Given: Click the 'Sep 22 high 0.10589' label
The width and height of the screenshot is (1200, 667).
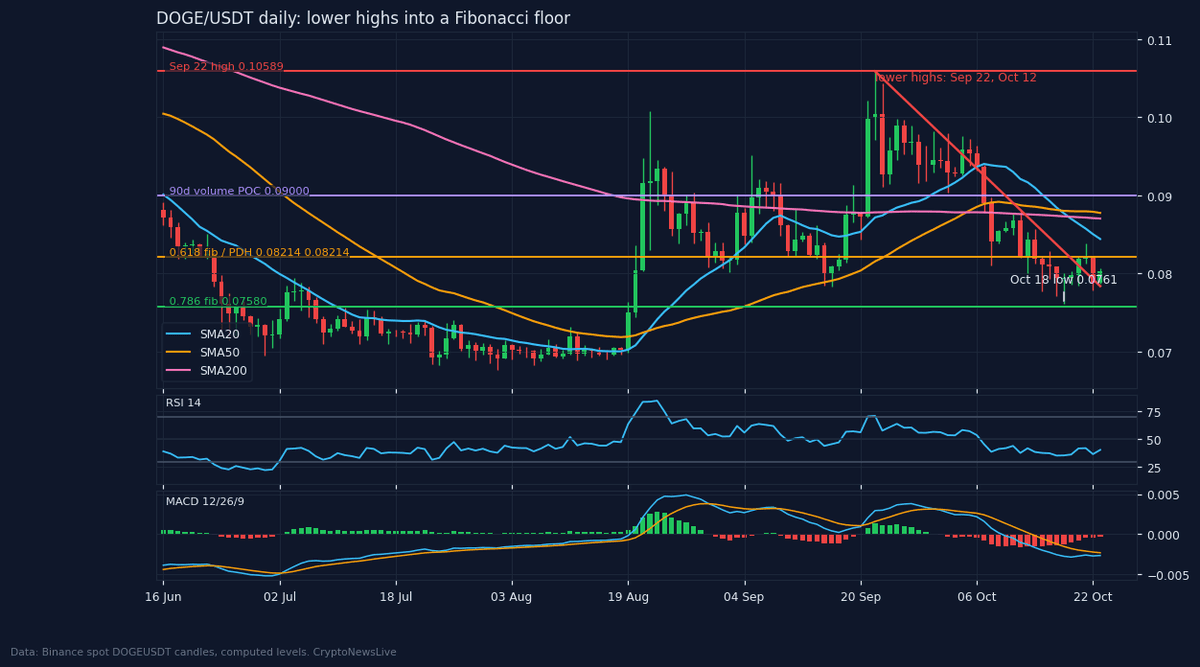Looking at the screenshot, I should tap(226, 67).
